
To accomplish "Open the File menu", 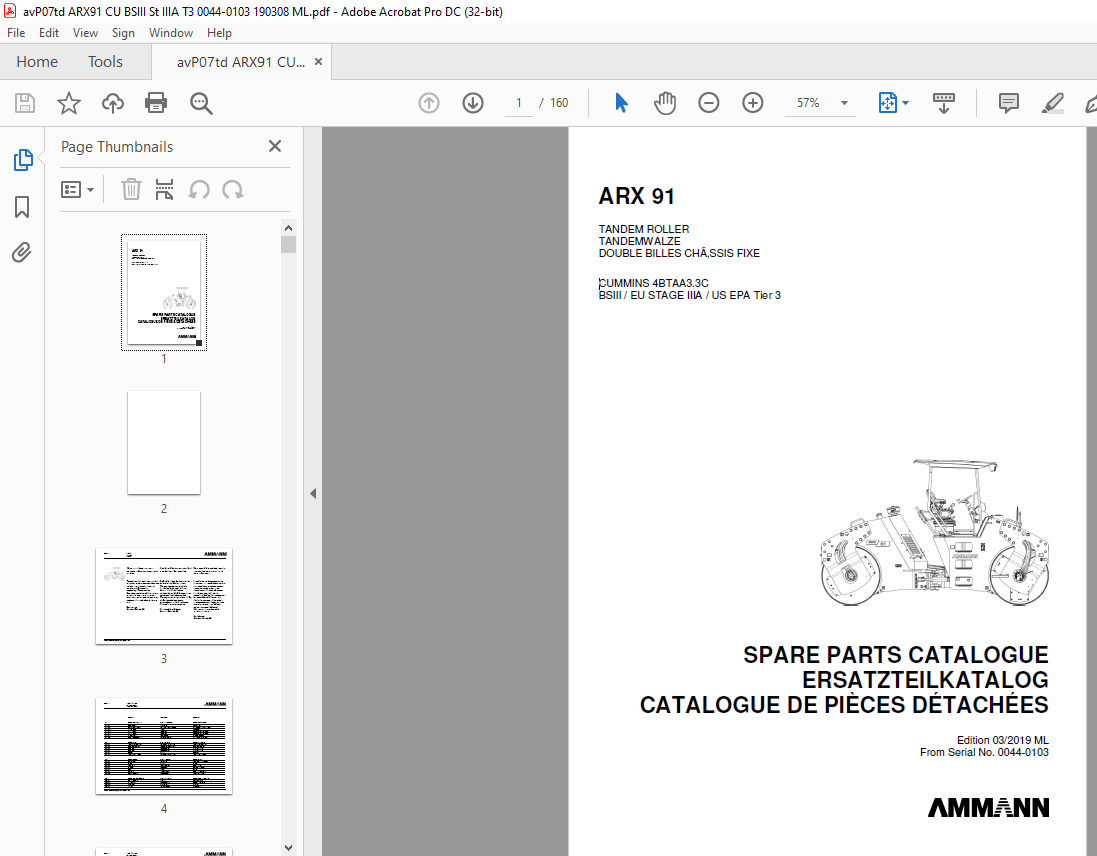I will click(16, 33).
